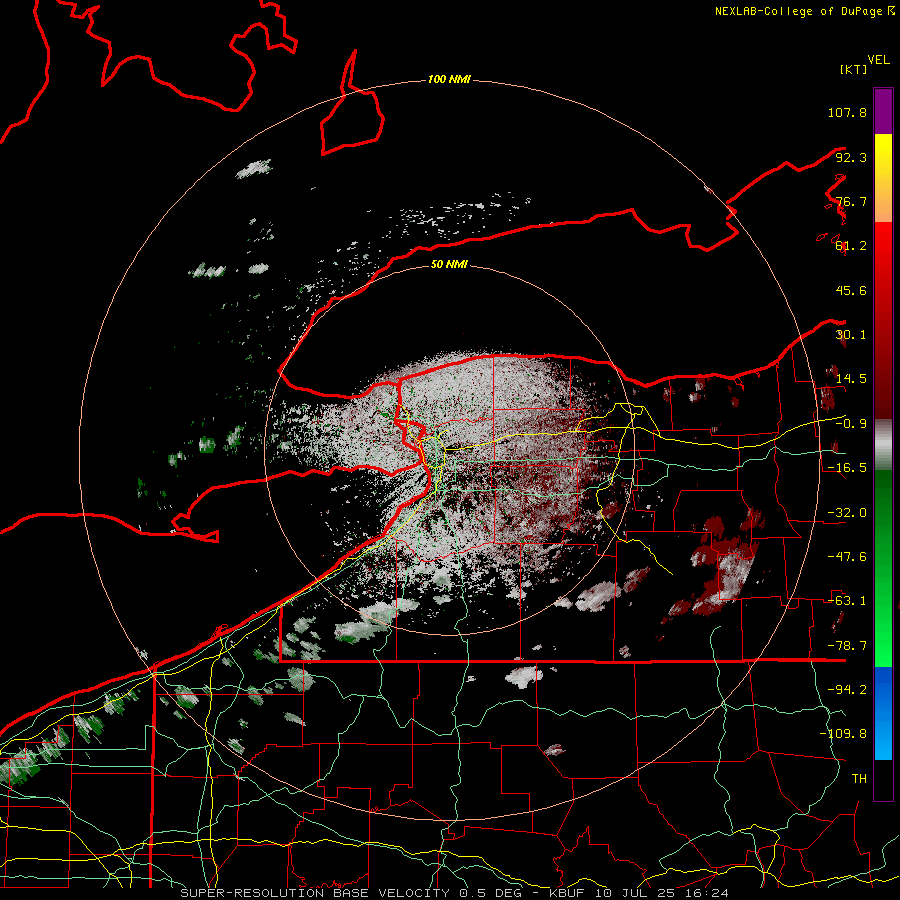Click the 61.2 velocity scale value
Viewport: 900px width, 900px height.
851,246
